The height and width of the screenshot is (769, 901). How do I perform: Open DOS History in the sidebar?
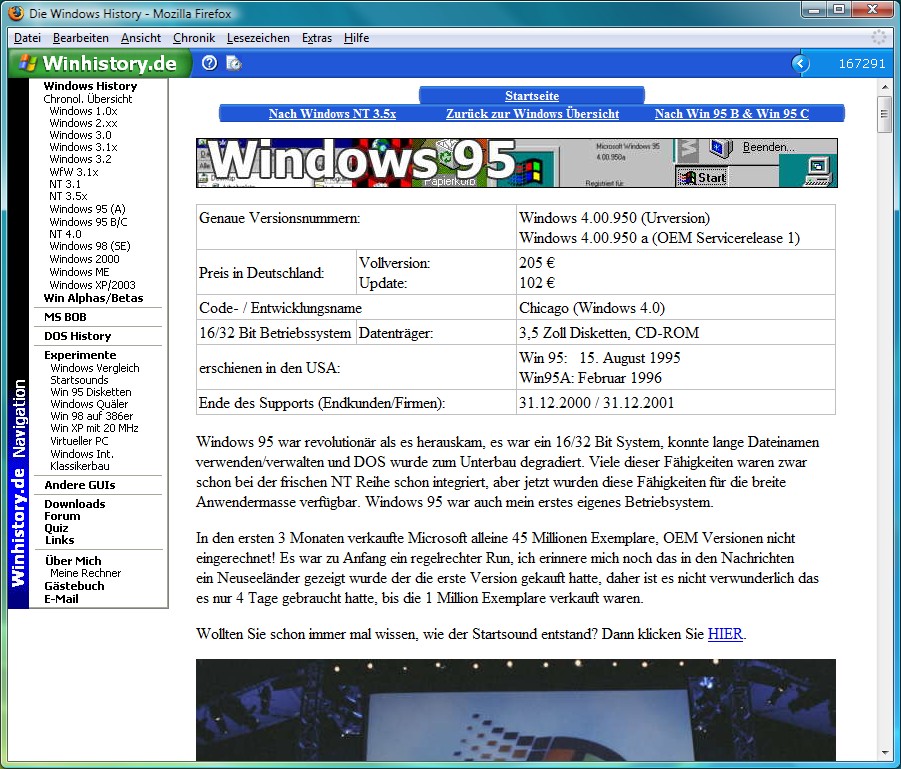pos(78,336)
